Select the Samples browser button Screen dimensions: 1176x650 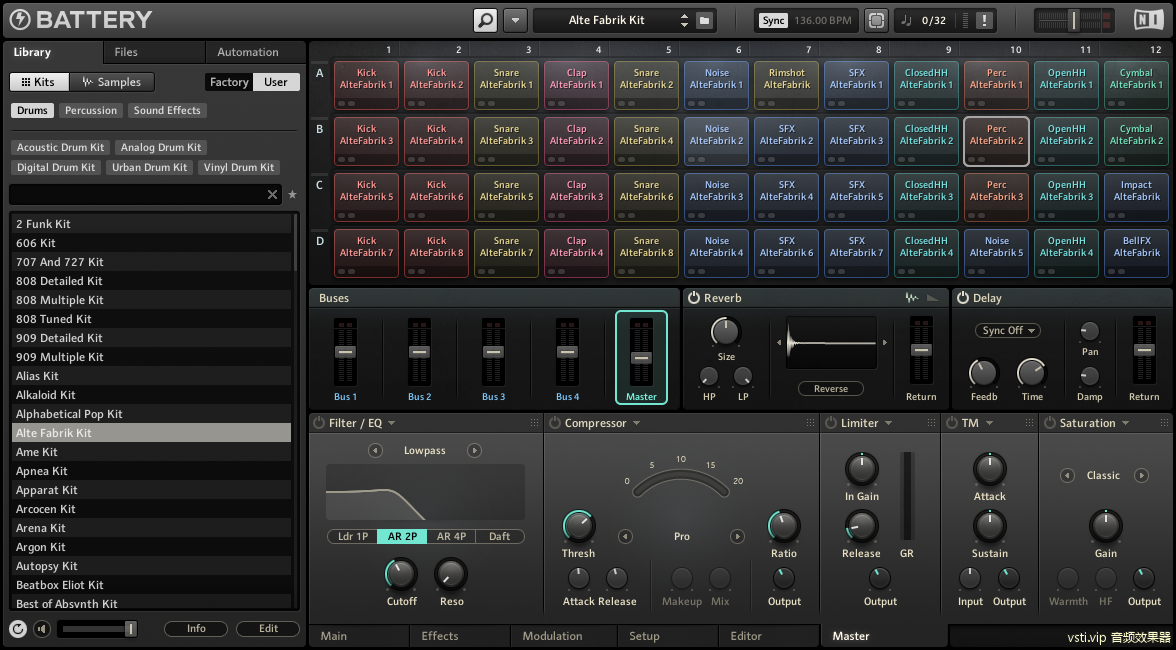(112, 82)
